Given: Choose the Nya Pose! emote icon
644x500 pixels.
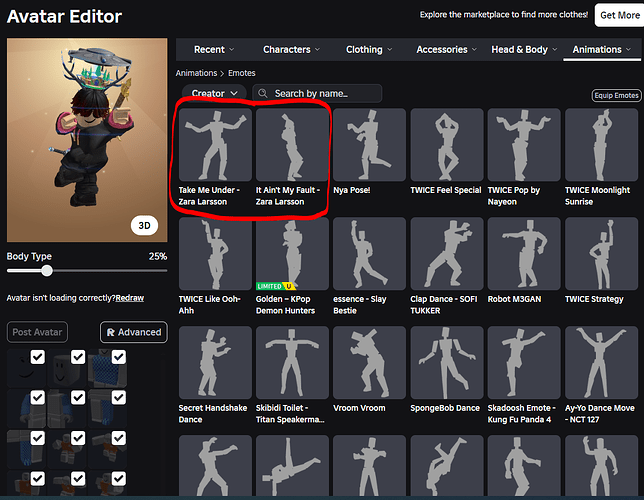Looking at the screenshot, I should [x=369, y=145].
